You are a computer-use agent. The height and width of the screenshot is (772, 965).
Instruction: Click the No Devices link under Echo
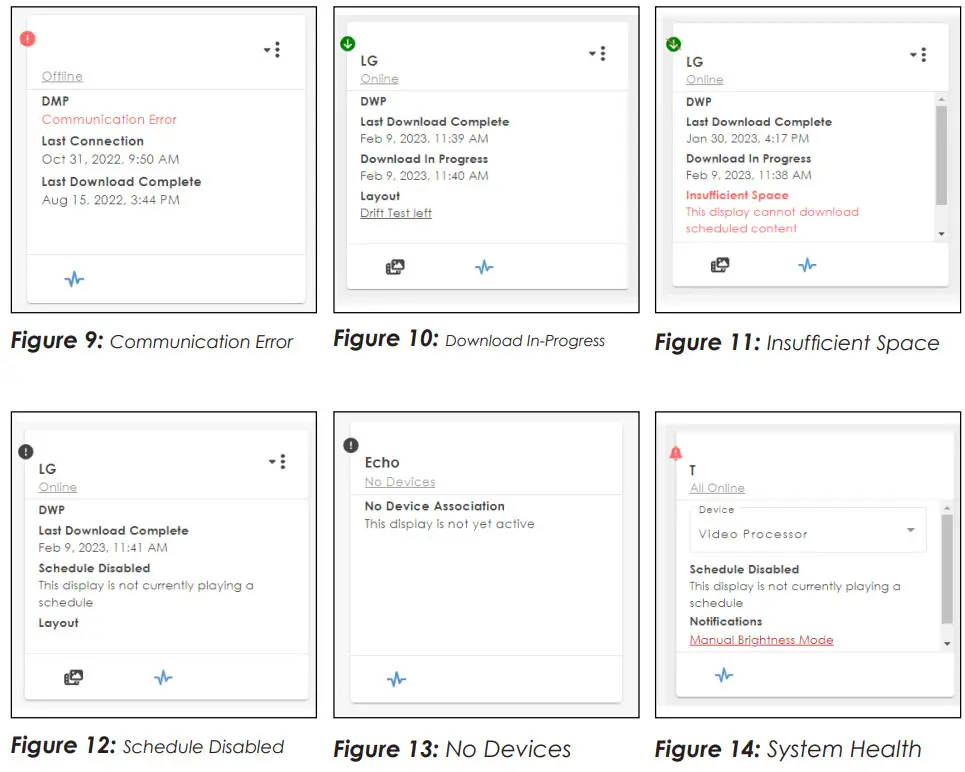tap(399, 482)
